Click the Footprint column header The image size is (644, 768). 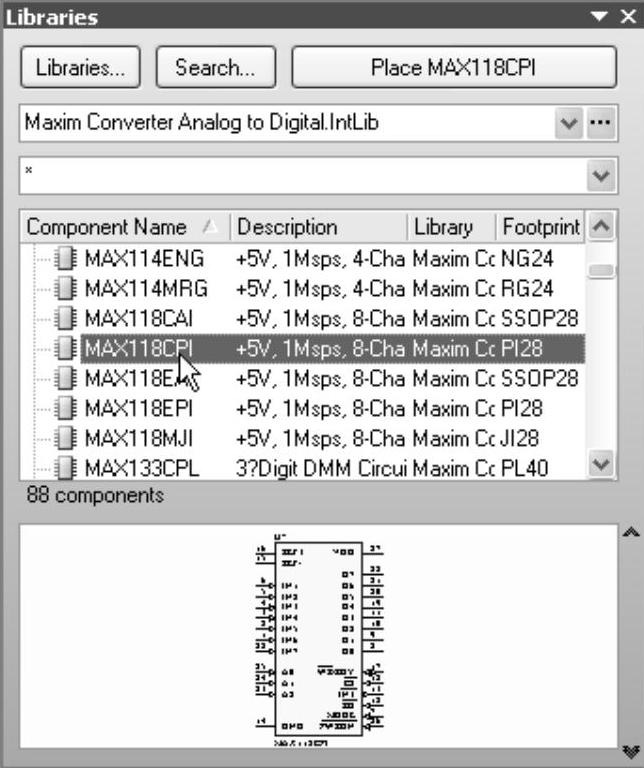pyautogui.click(x=540, y=227)
